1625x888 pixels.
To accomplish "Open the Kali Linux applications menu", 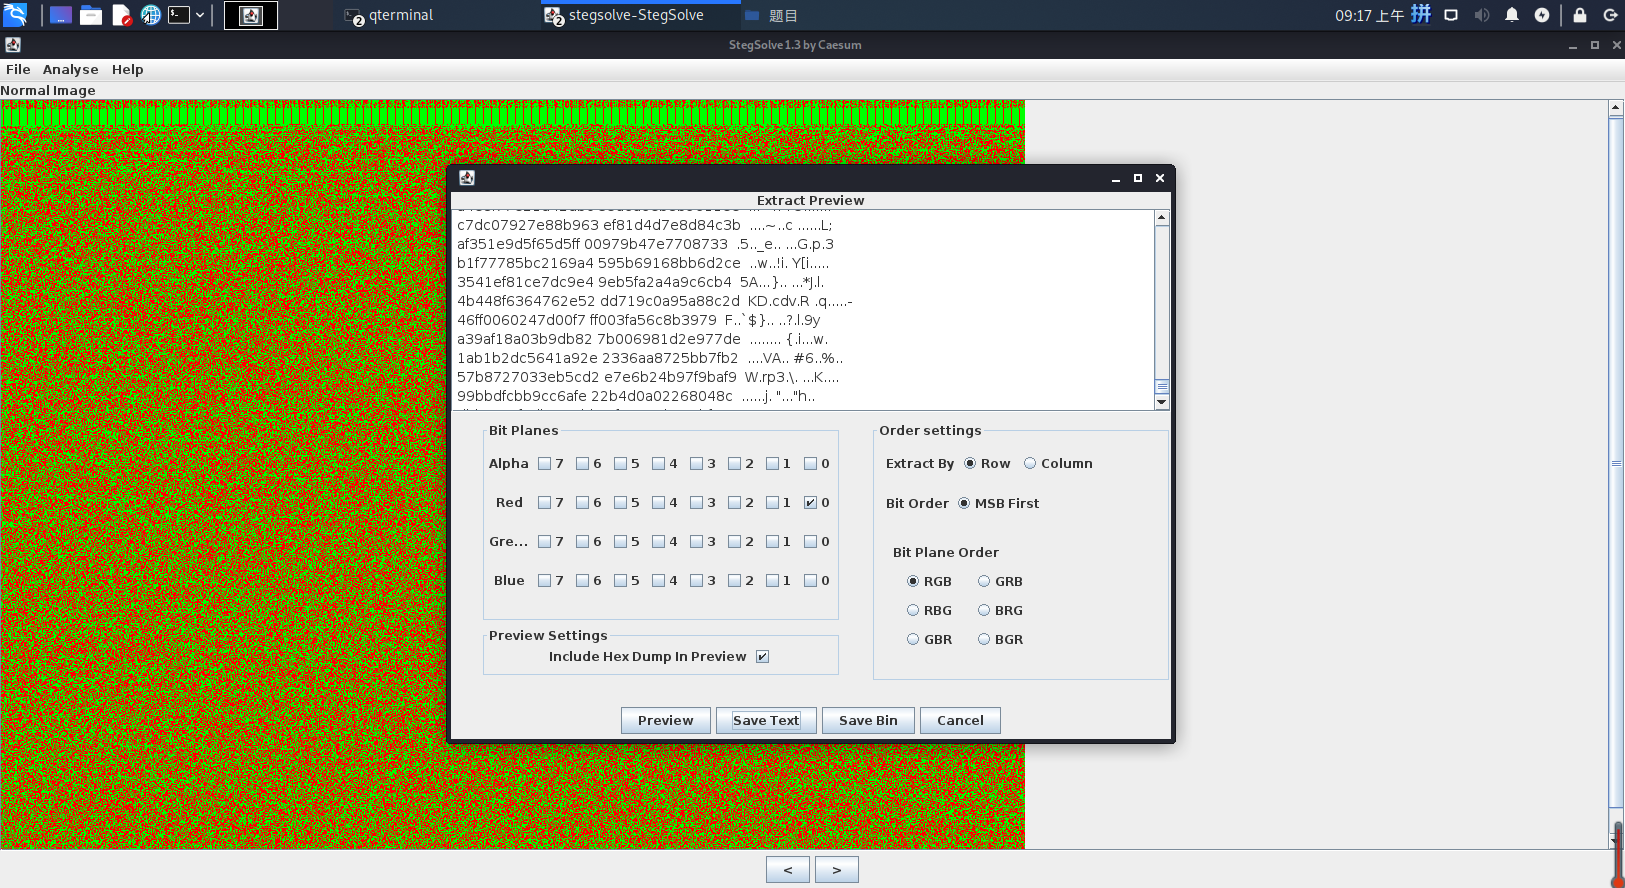I will (15, 15).
